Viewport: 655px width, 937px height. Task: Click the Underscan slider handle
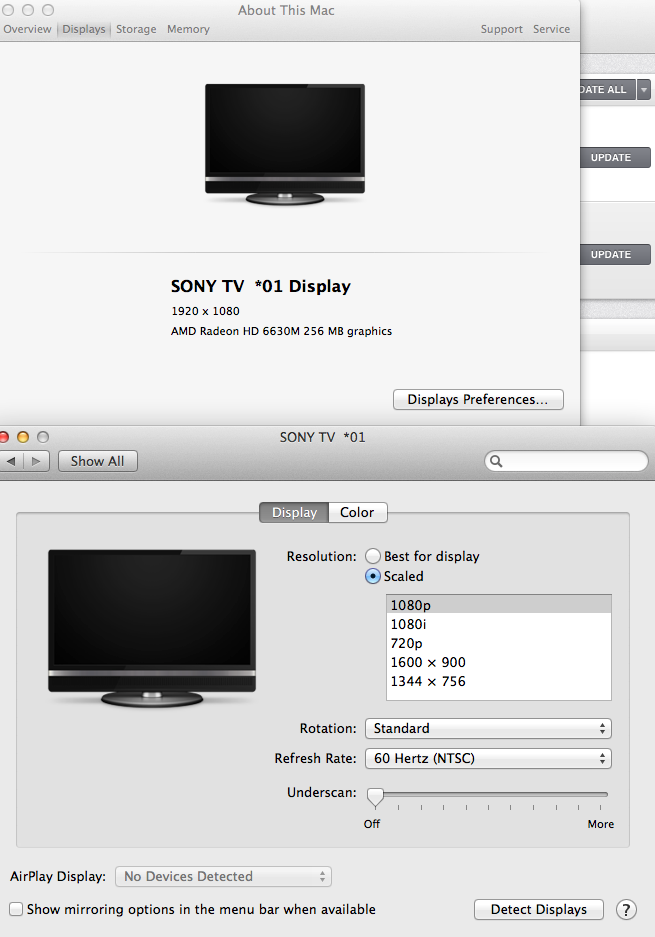(375, 797)
